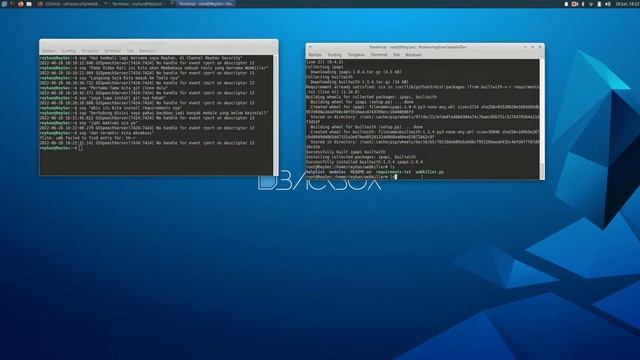Minimize the root terminal window
This screenshot has width=640, height=360.
[x=525, y=47]
